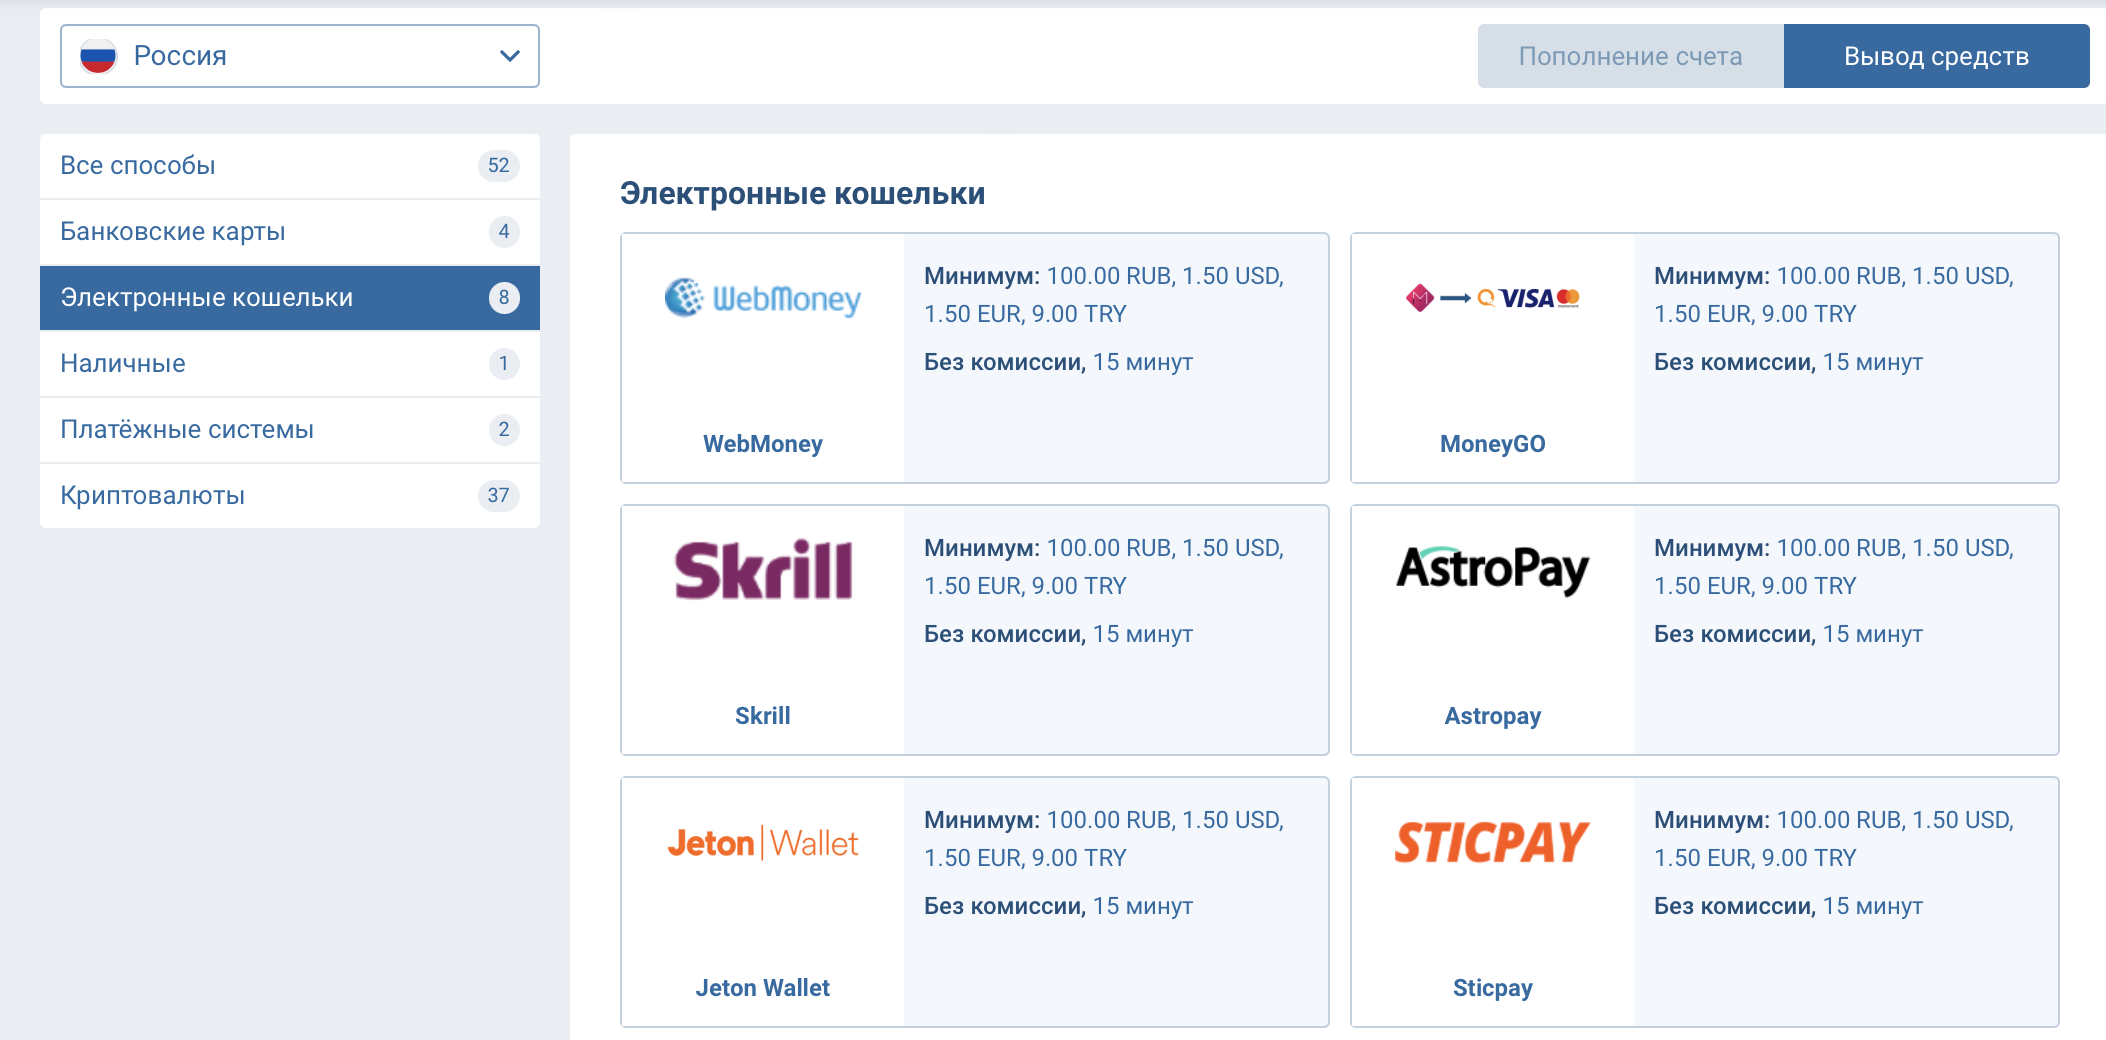Show Все способы category
Viewport: 2106px width, 1040px height.
pyautogui.click(x=138, y=166)
